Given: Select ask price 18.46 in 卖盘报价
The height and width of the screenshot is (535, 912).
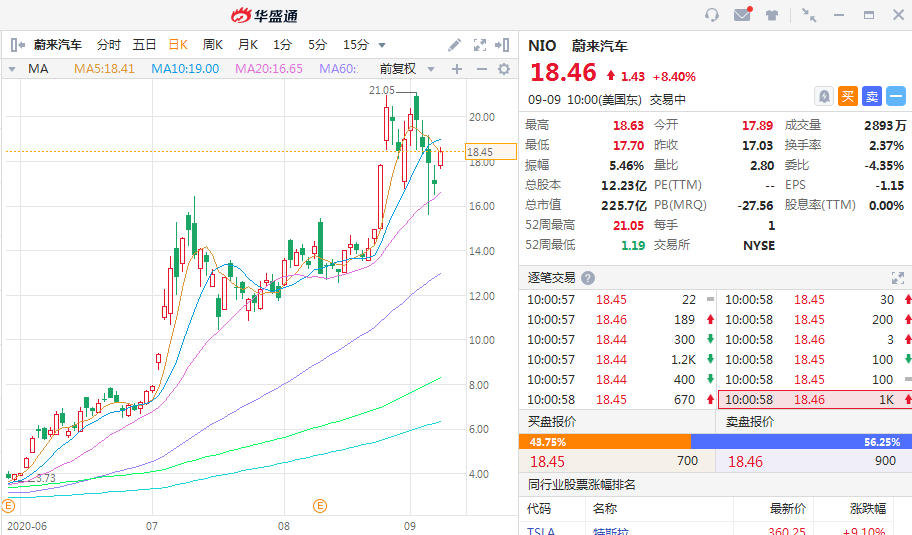Looking at the screenshot, I should 745,462.
